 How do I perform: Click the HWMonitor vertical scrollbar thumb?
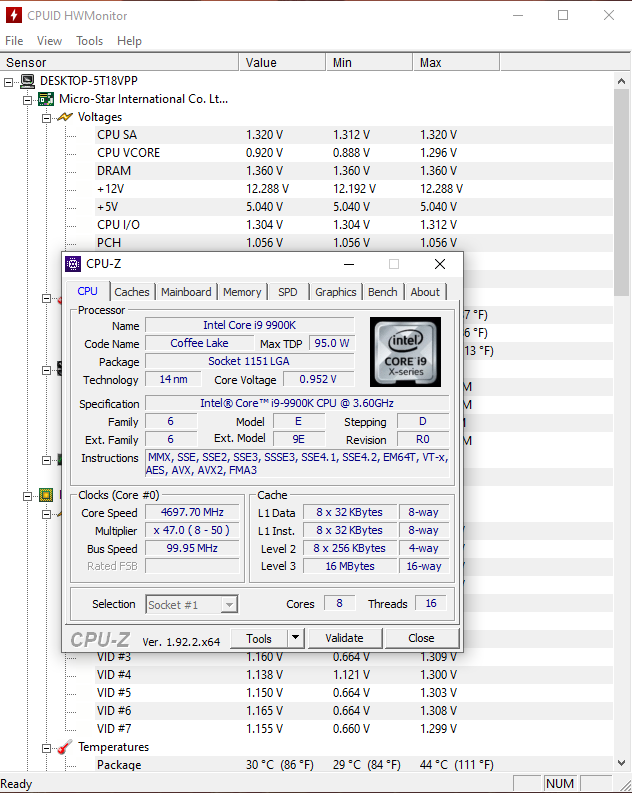tap(622, 192)
